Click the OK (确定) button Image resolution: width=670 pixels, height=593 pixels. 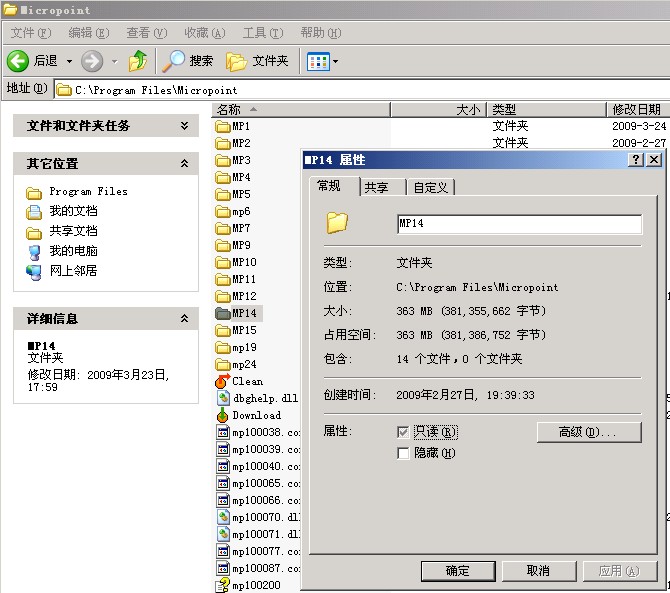point(458,571)
